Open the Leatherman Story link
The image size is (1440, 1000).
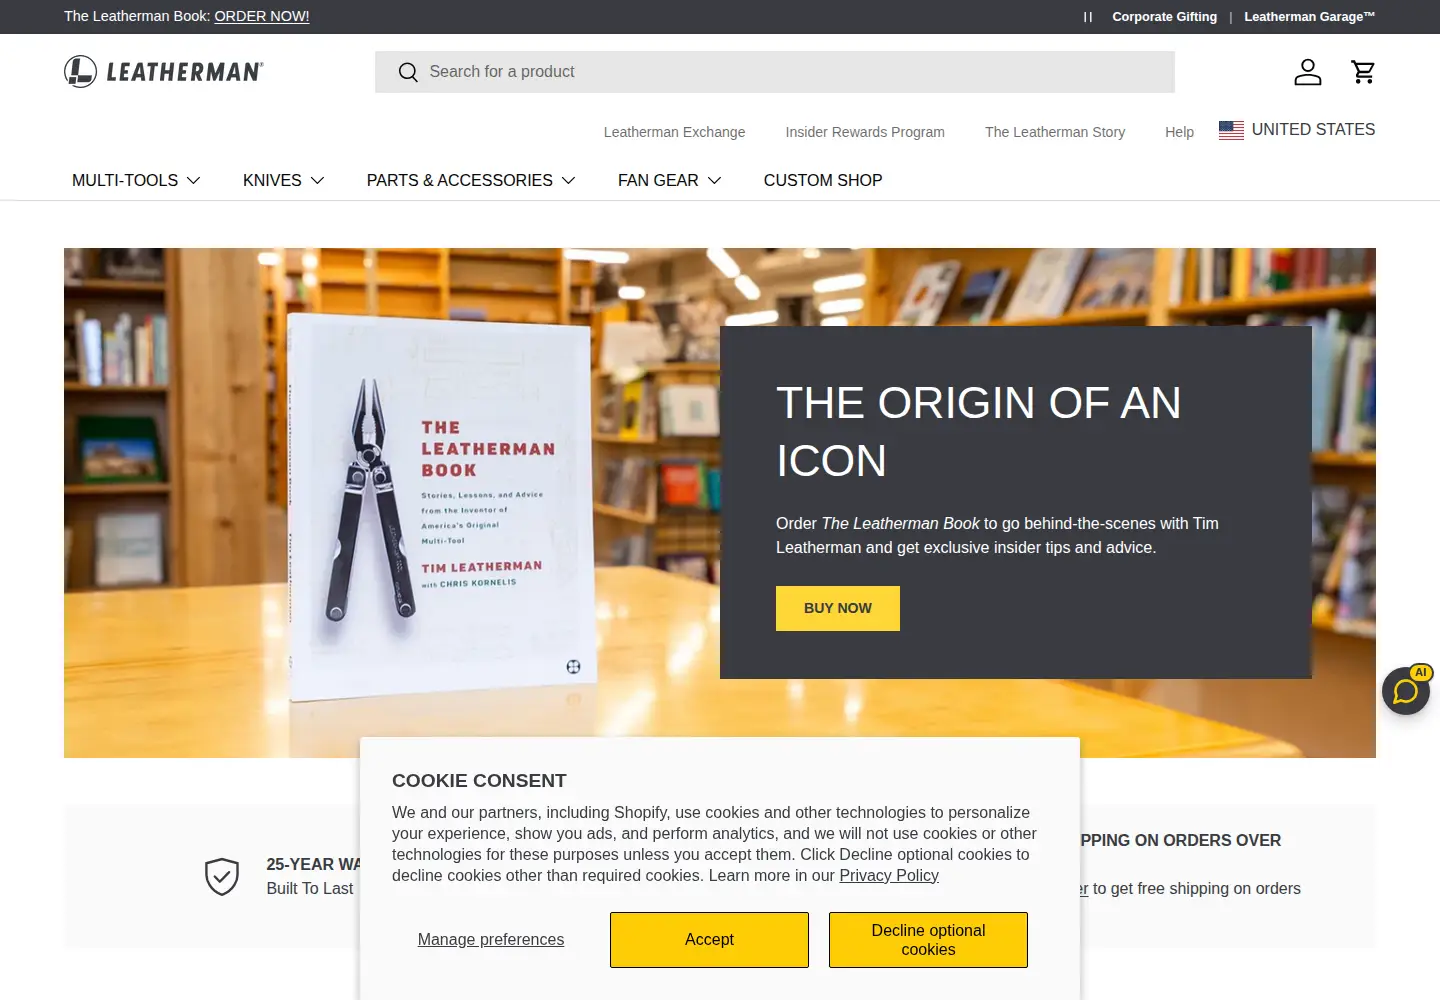point(1055,132)
